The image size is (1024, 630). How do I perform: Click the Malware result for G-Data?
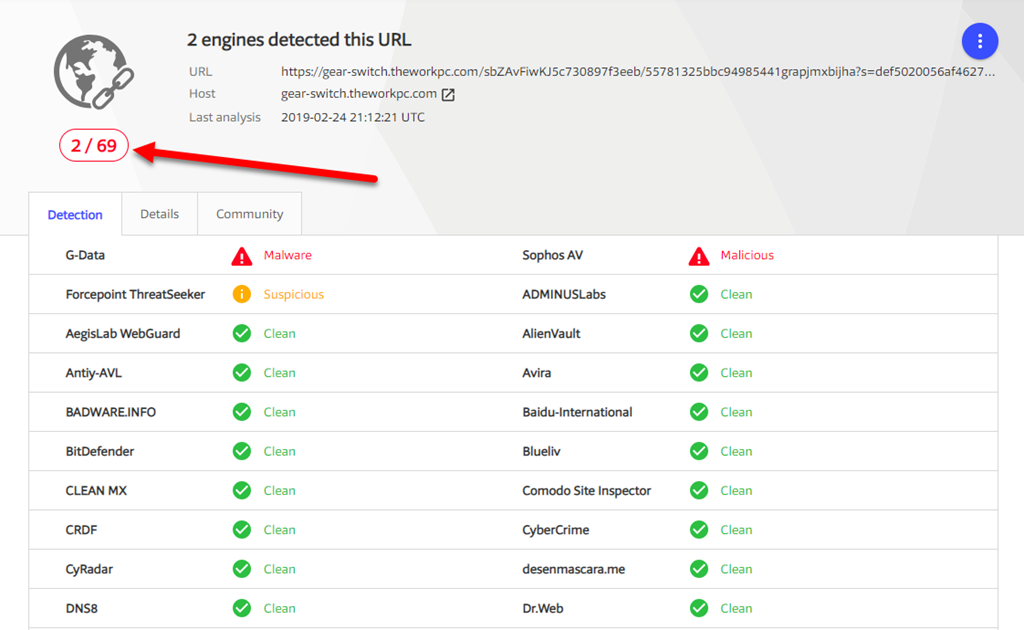click(288, 256)
